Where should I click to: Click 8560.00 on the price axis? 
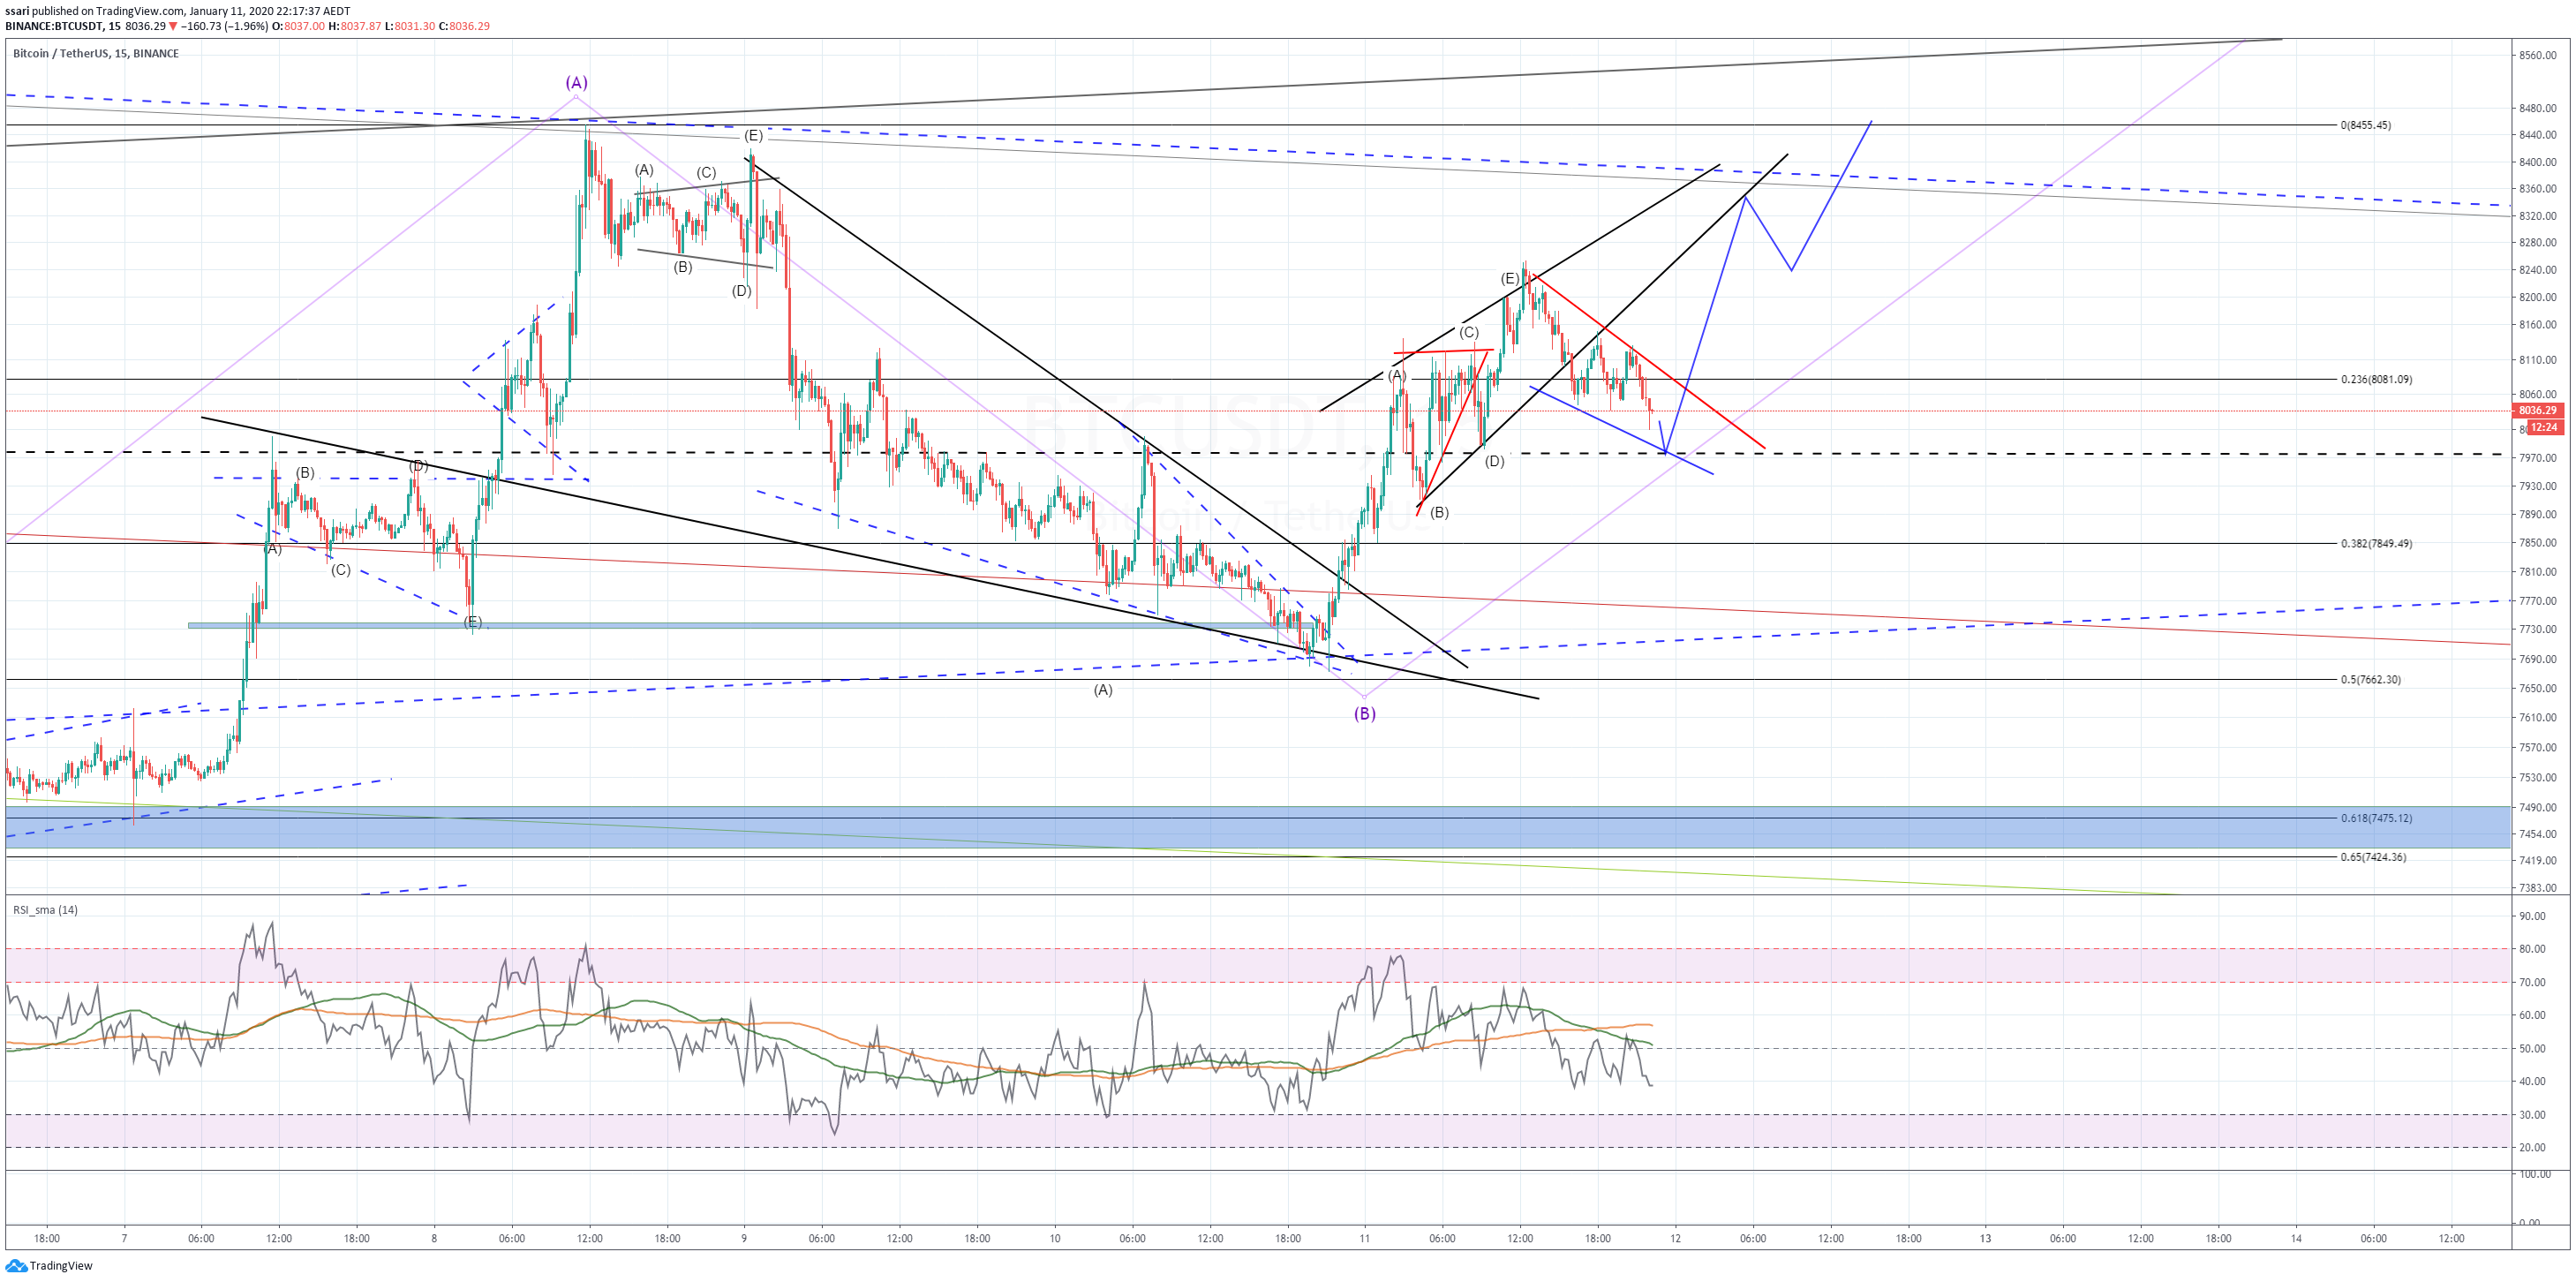[x=2538, y=55]
